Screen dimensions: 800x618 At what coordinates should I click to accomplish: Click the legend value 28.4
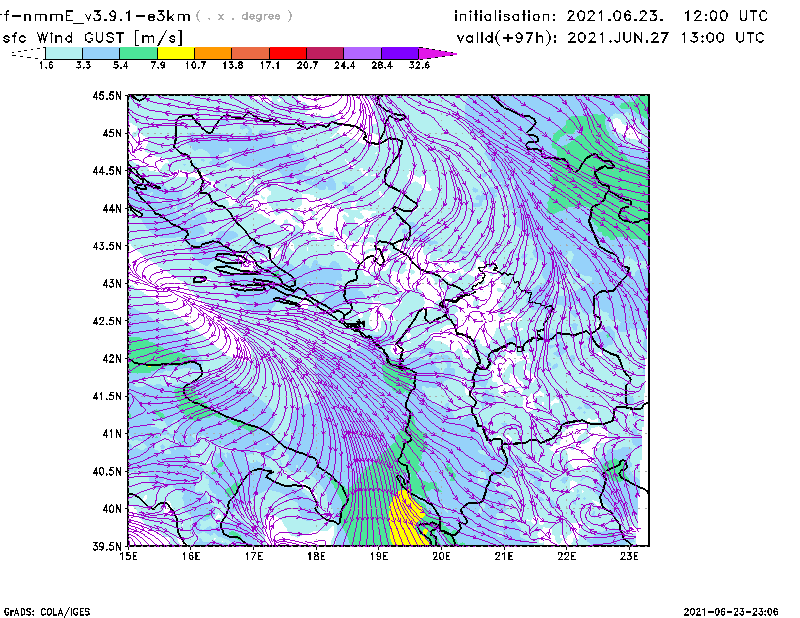(382, 65)
